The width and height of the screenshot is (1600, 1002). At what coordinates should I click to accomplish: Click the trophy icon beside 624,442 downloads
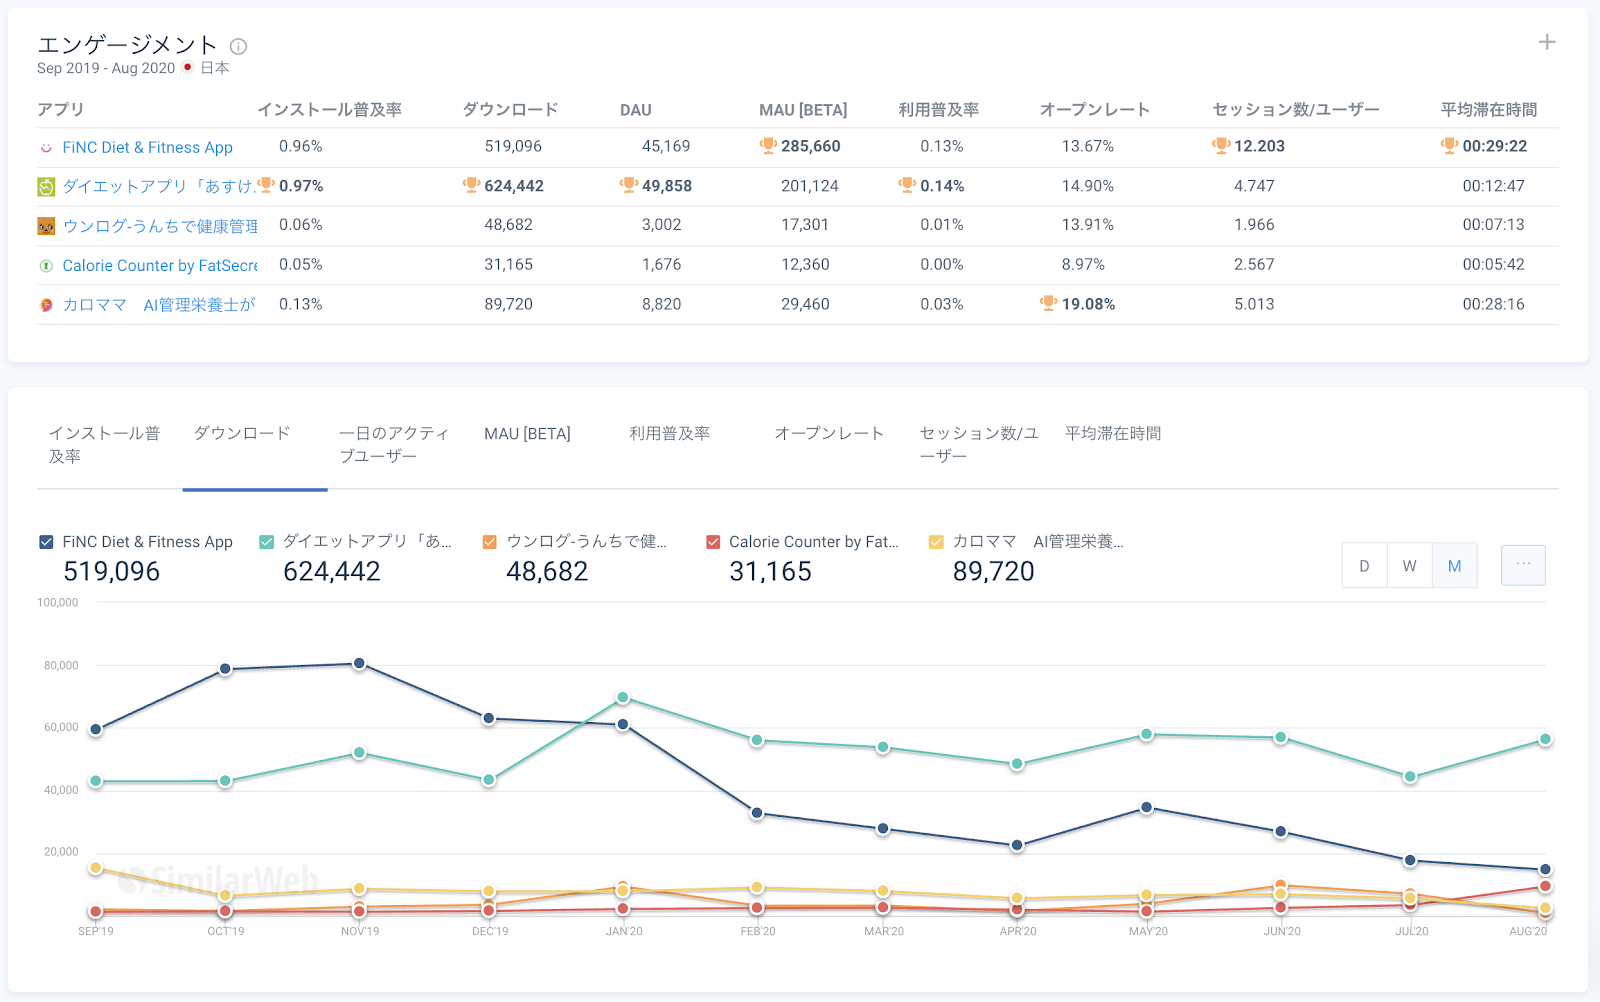[x=472, y=185]
